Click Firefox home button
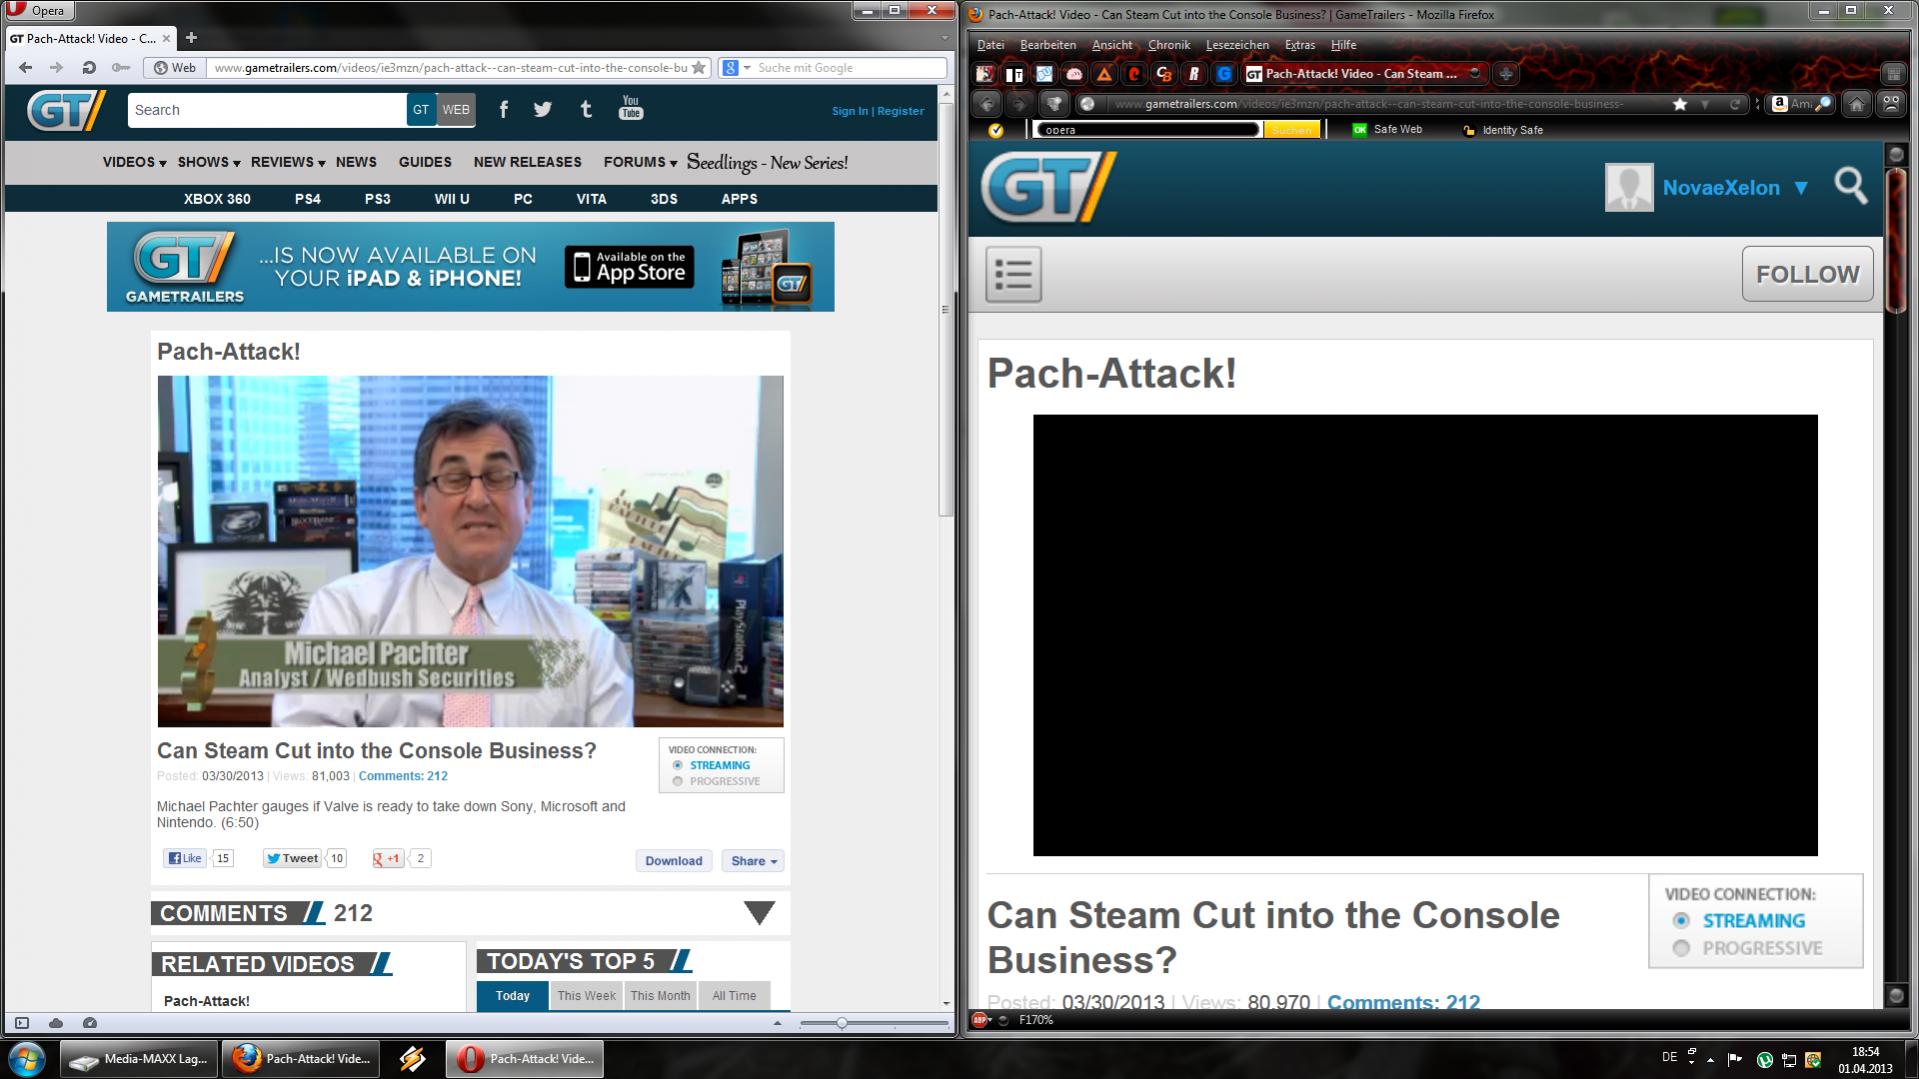Screen dimensions: 1919x1079 1857,104
